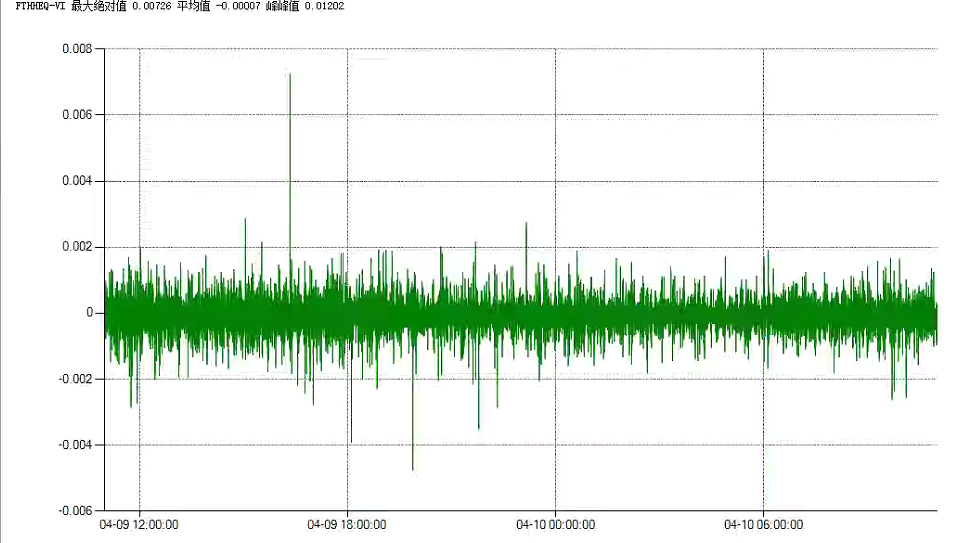Click the -0.006 y-axis label
954x543 pixels.
[75, 511]
